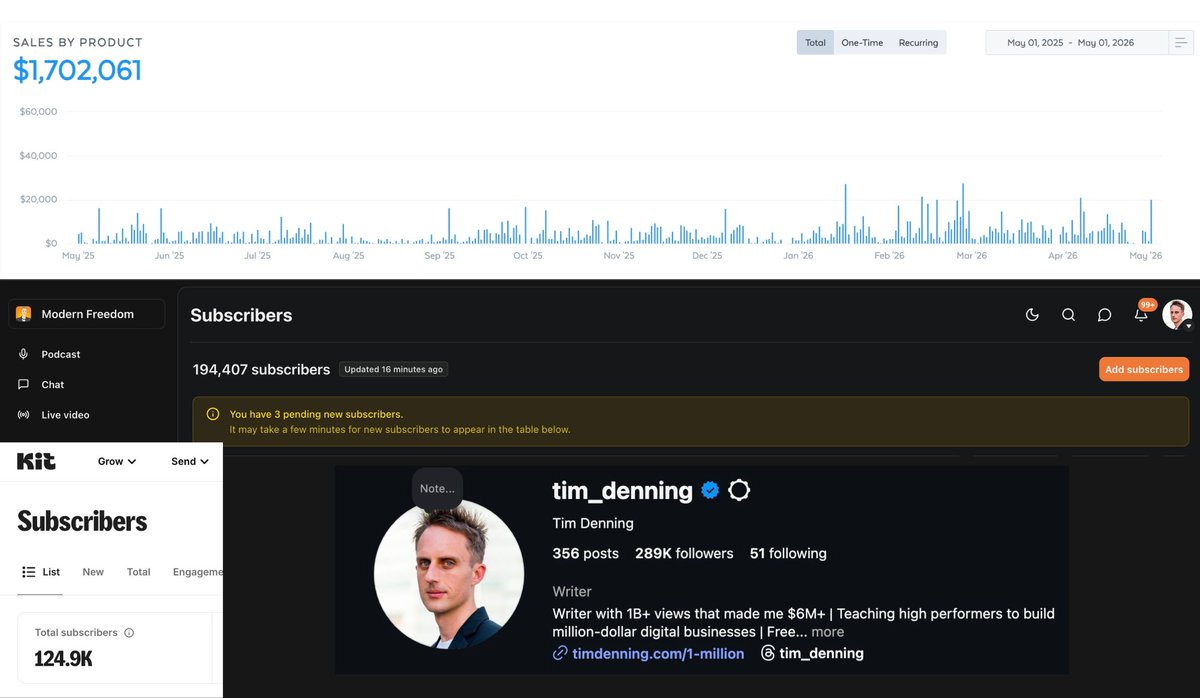
Task: Select the One-Time sales toggle
Action: click(x=862, y=43)
